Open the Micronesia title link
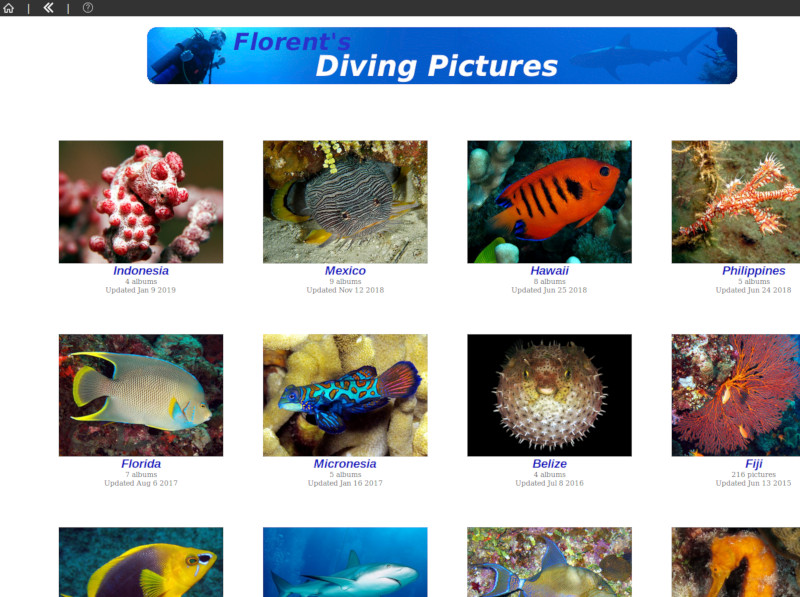800x597 pixels. point(345,464)
